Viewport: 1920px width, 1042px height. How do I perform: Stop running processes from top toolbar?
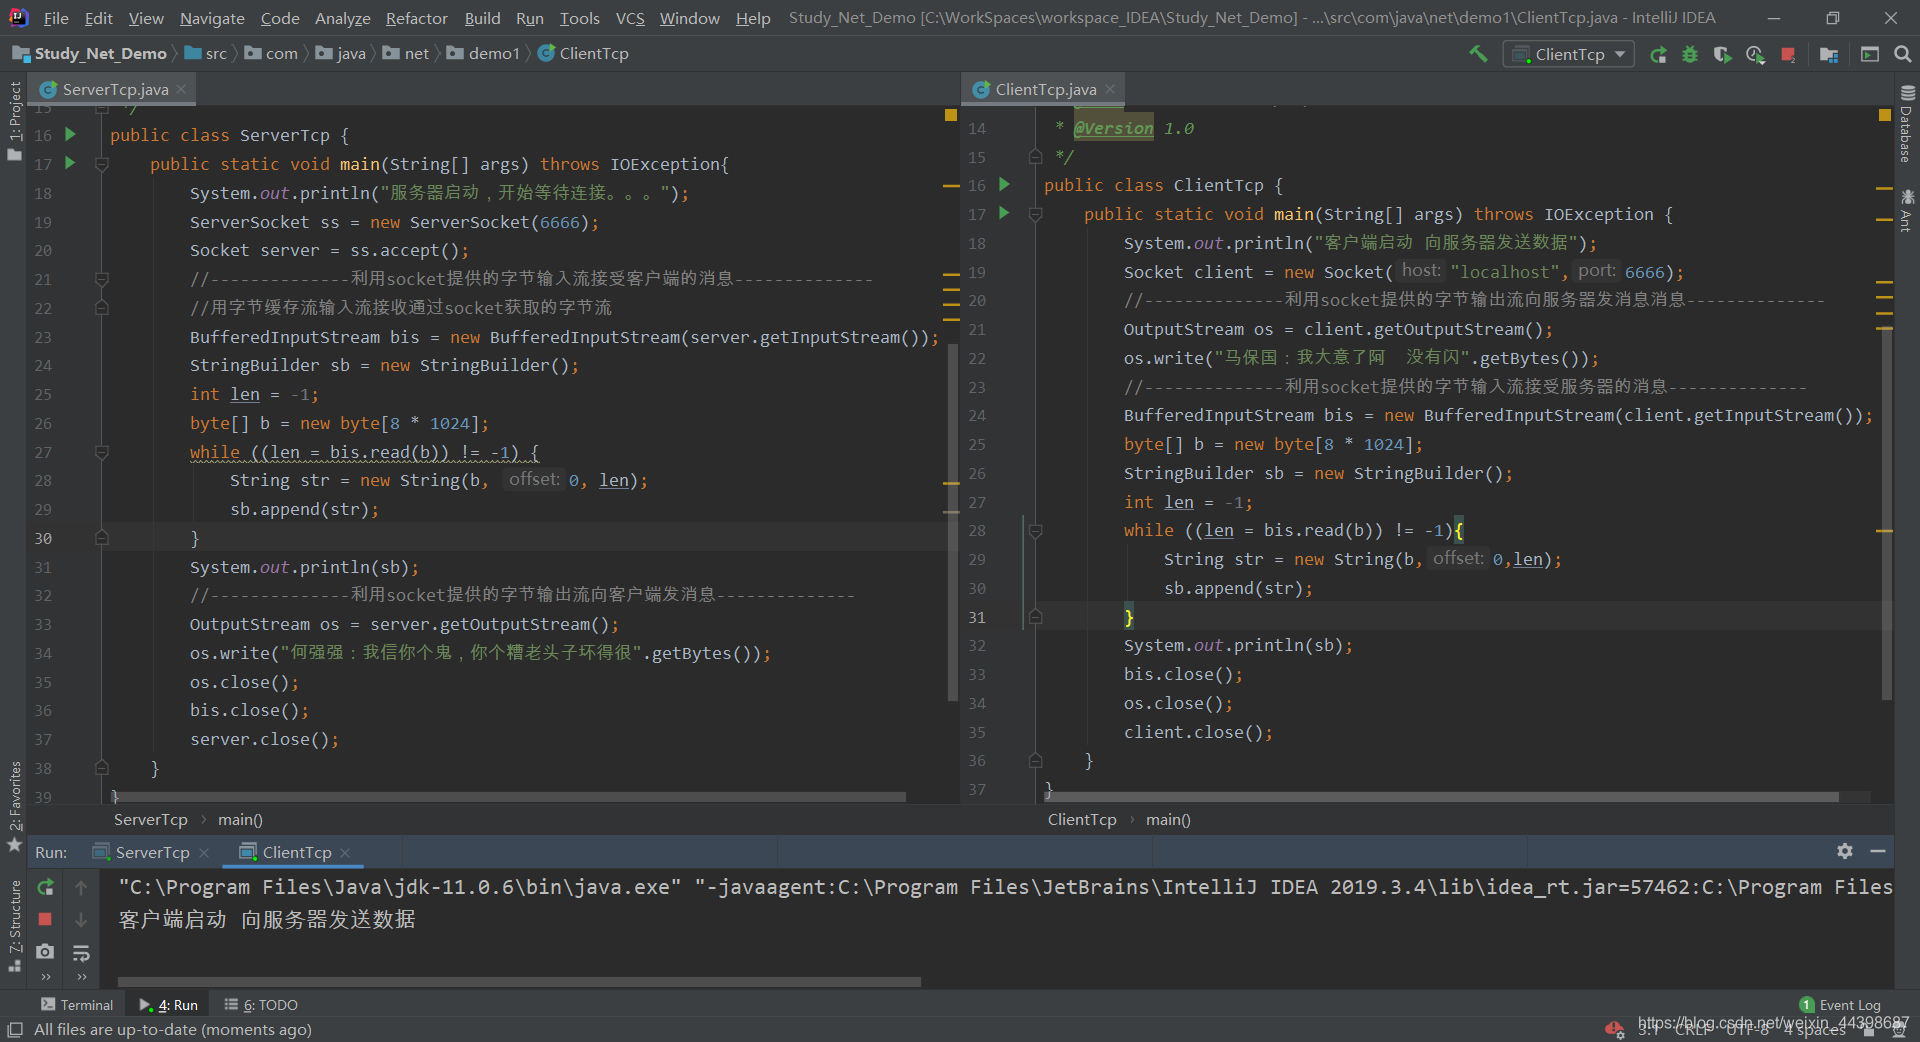tap(1788, 54)
